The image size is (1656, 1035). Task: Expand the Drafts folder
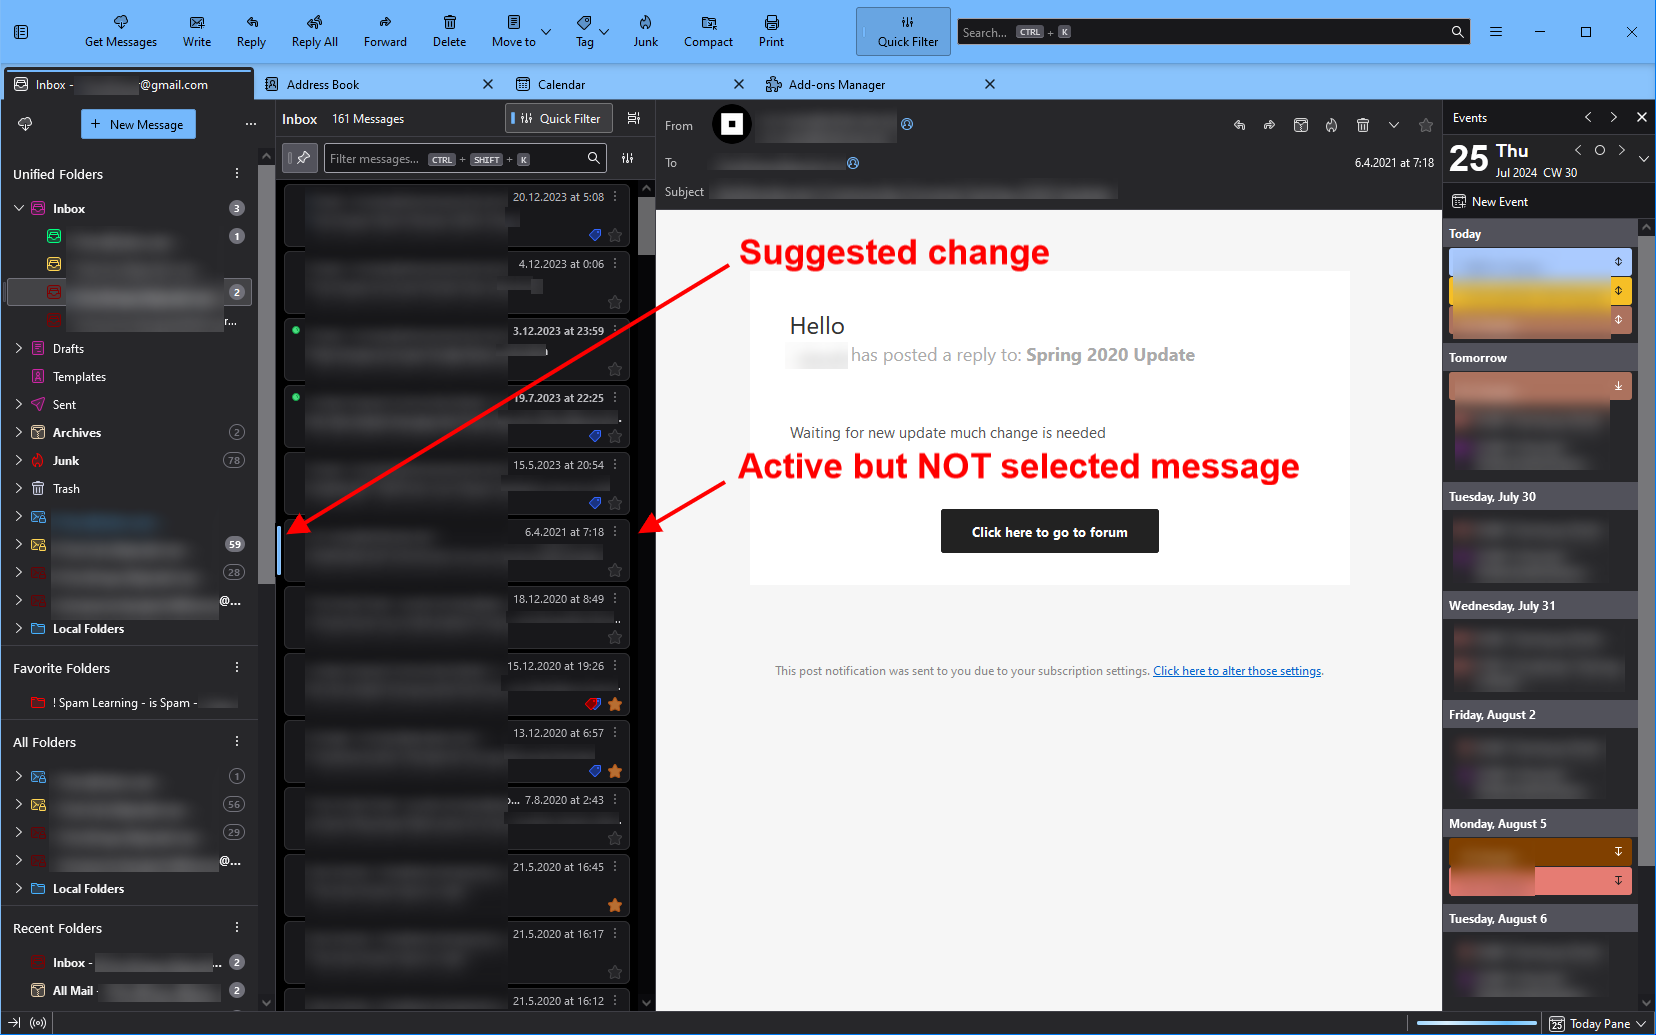(19, 348)
